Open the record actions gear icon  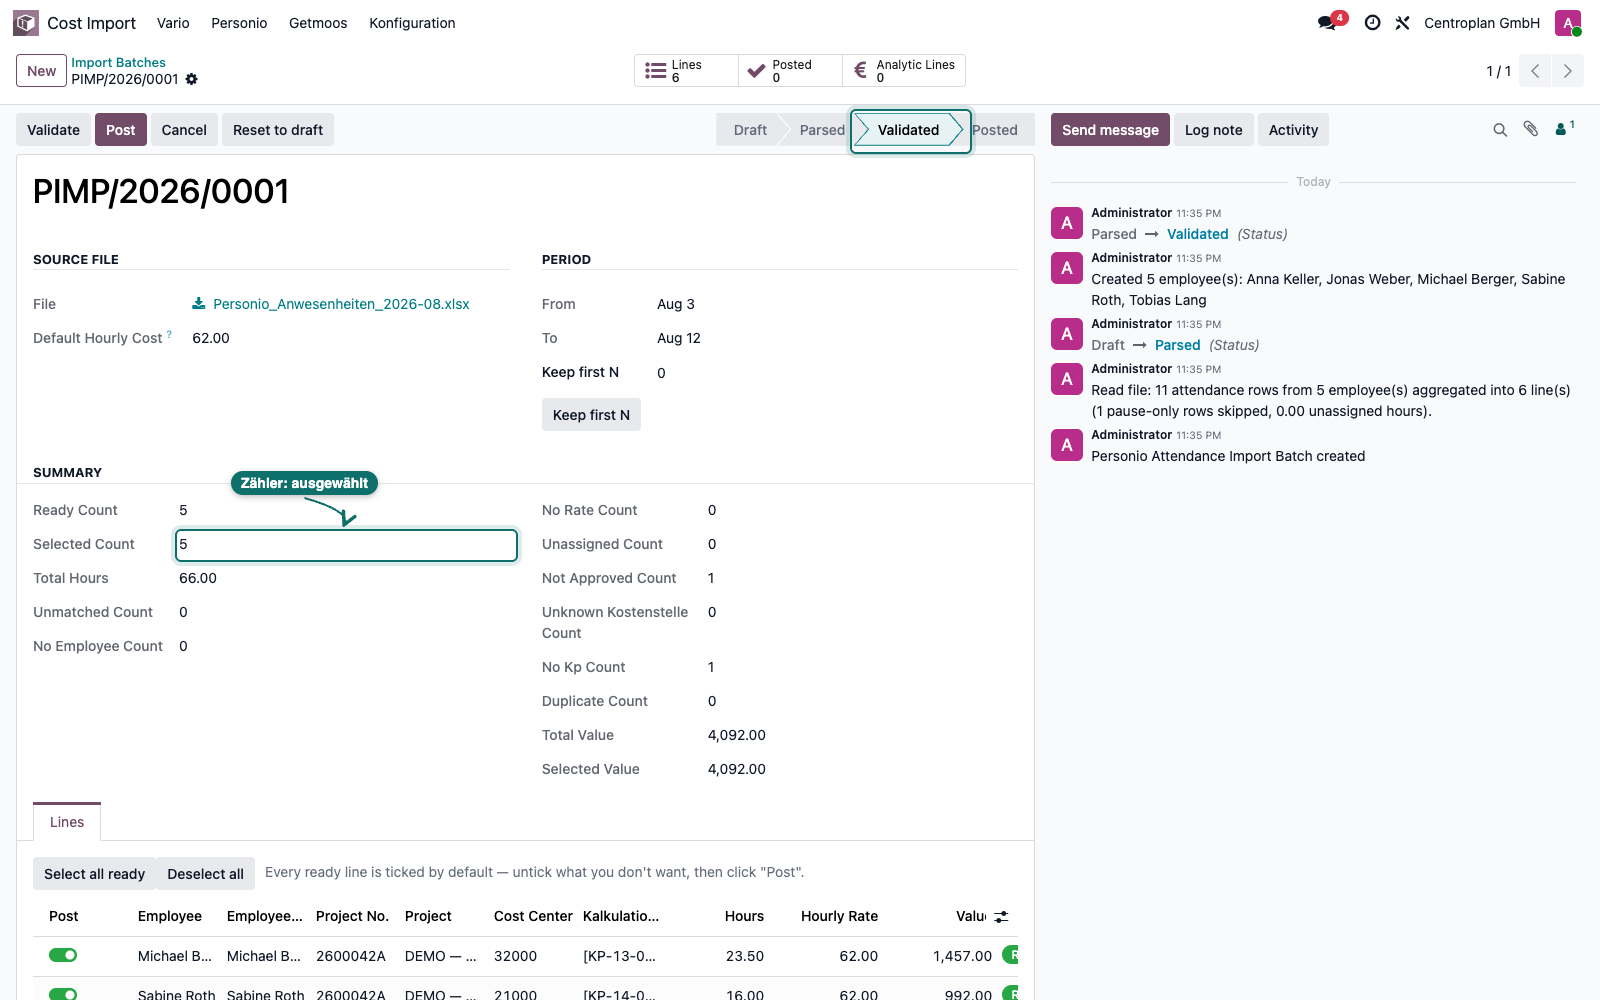[192, 79]
